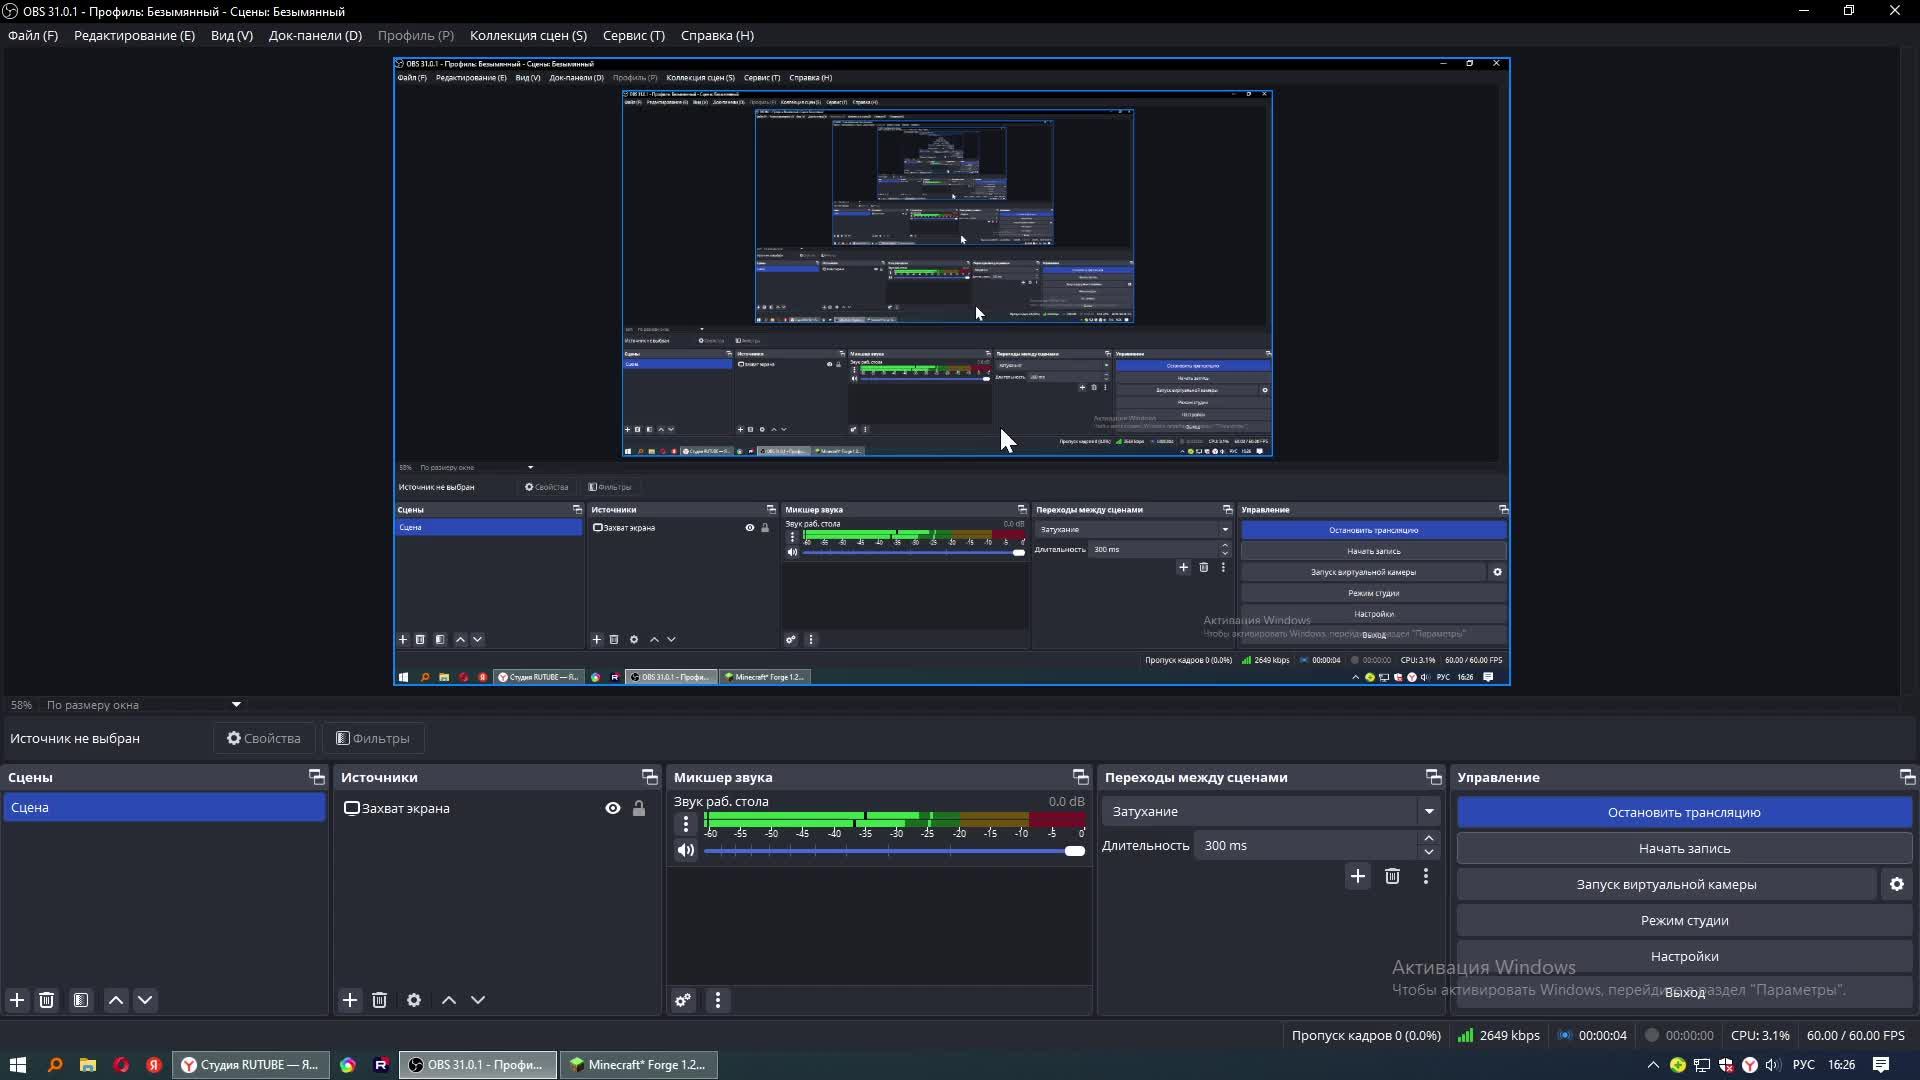Toggle visibility of Захват экрана source
Viewport: 1920px width, 1080px height.
click(x=613, y=808)
